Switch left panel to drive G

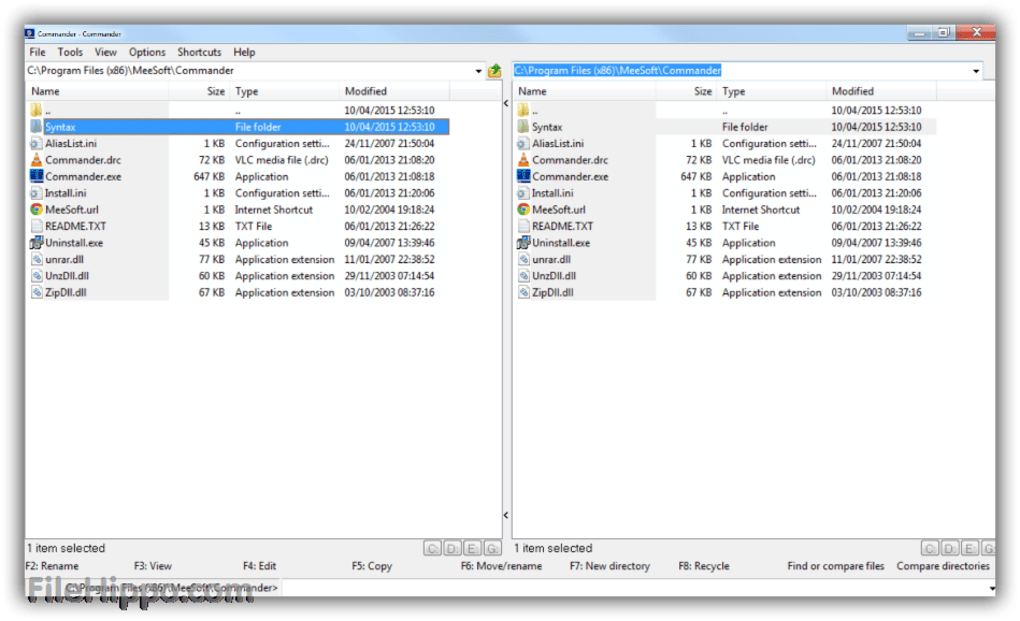click(492, 549)
